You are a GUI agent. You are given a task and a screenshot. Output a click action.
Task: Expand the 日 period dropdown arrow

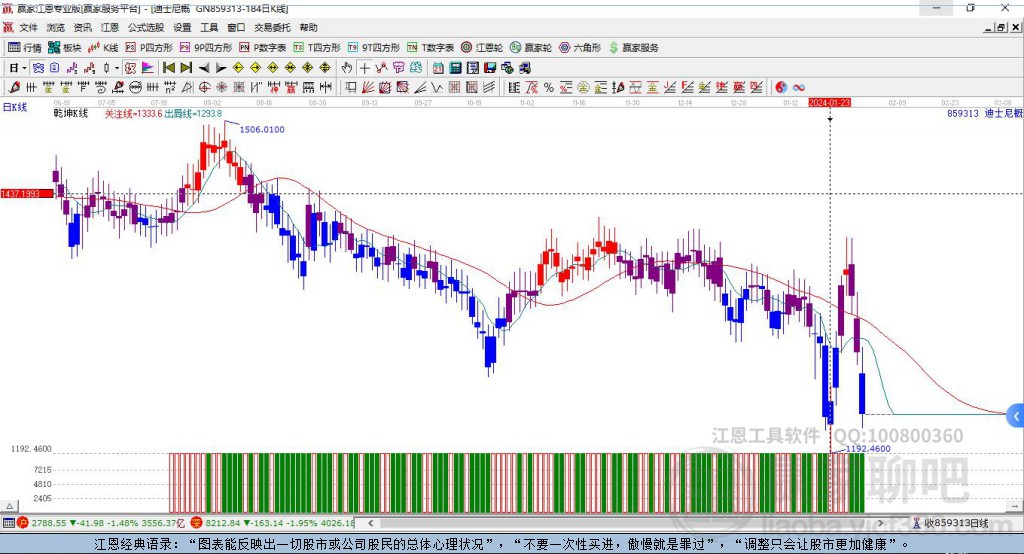click(x=25, y=67)
